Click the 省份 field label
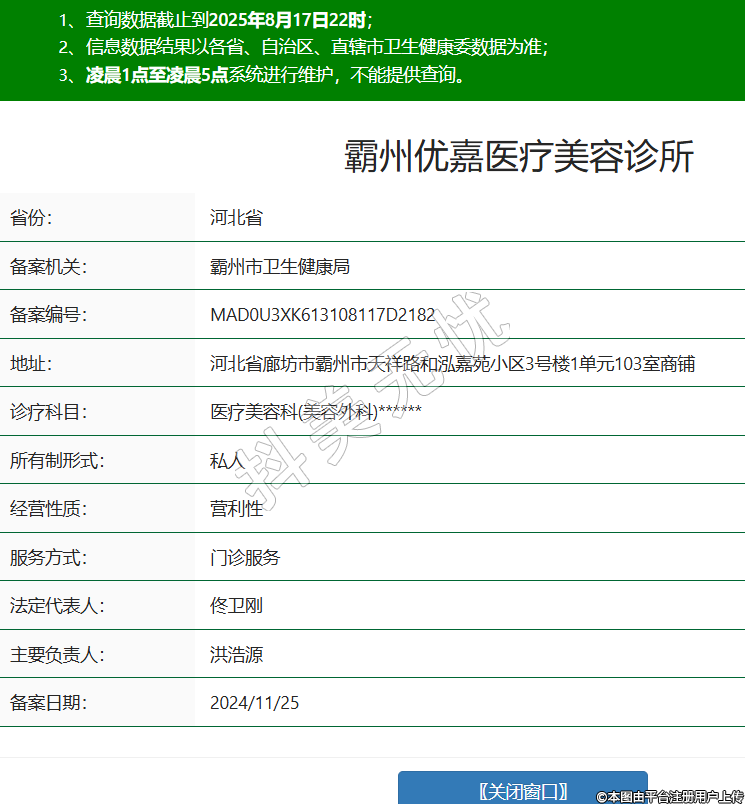The width and height of the screenshot is (745, 804). [31, 218]
